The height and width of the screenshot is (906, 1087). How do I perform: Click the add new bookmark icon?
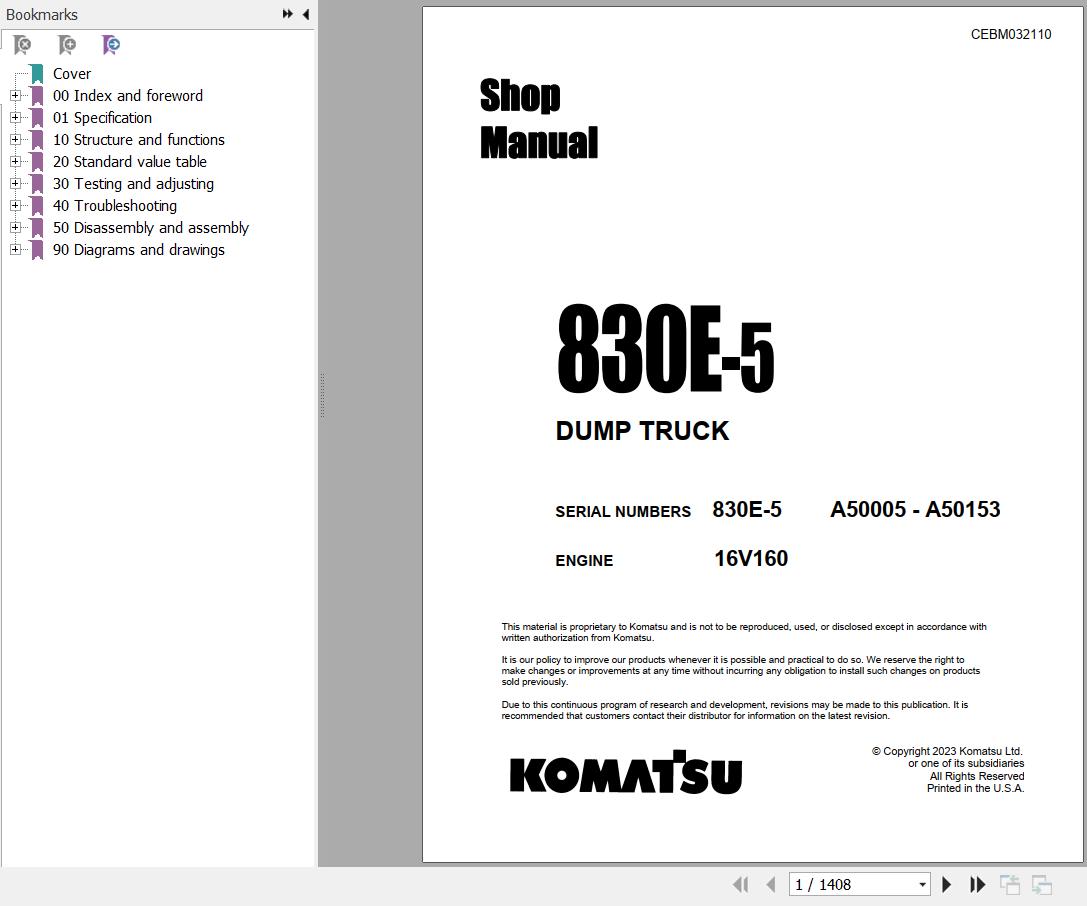click(67, 46)
